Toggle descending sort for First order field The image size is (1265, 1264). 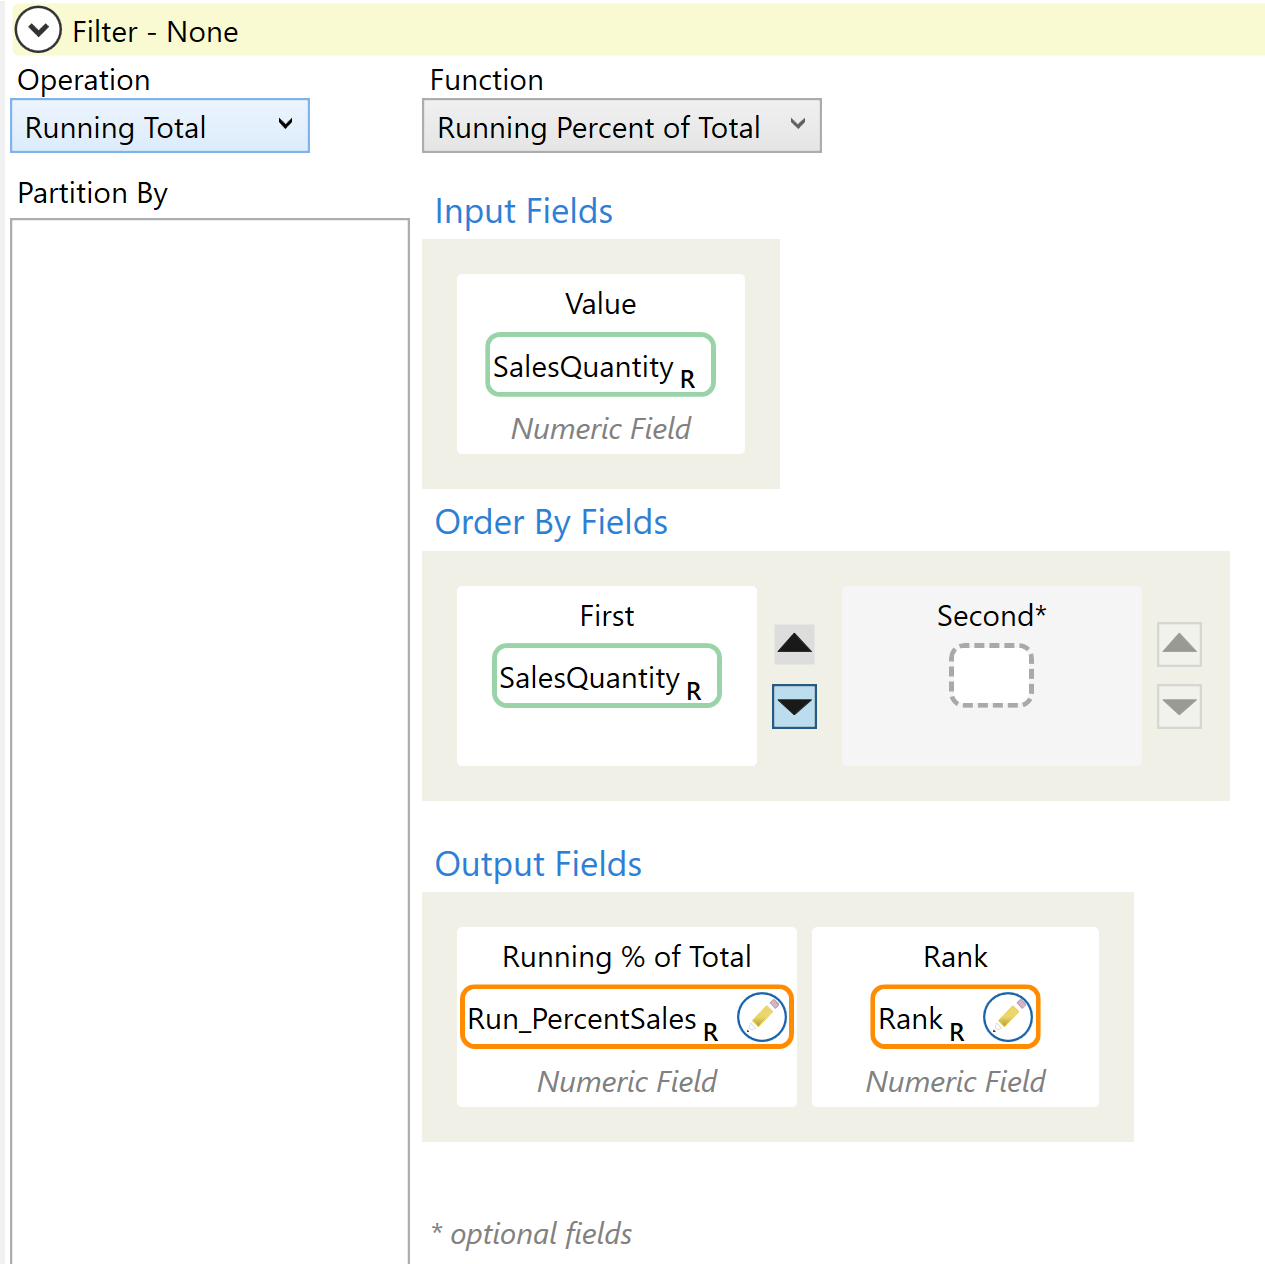pyautogui.click(x=795, y=707)
